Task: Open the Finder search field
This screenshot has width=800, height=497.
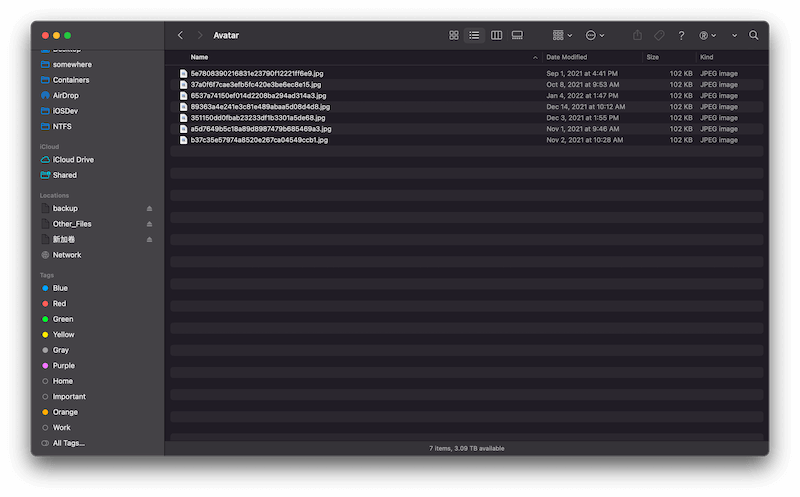Action: tap(754, 35)
